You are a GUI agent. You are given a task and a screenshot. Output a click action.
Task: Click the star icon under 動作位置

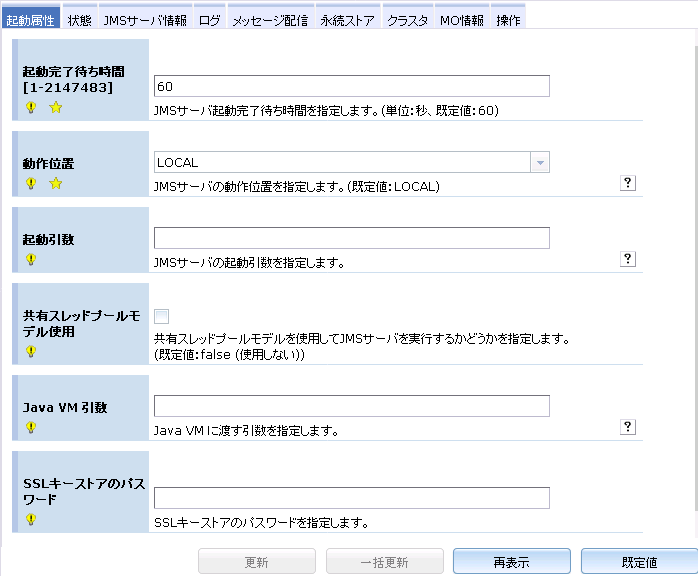pos(55,184)
